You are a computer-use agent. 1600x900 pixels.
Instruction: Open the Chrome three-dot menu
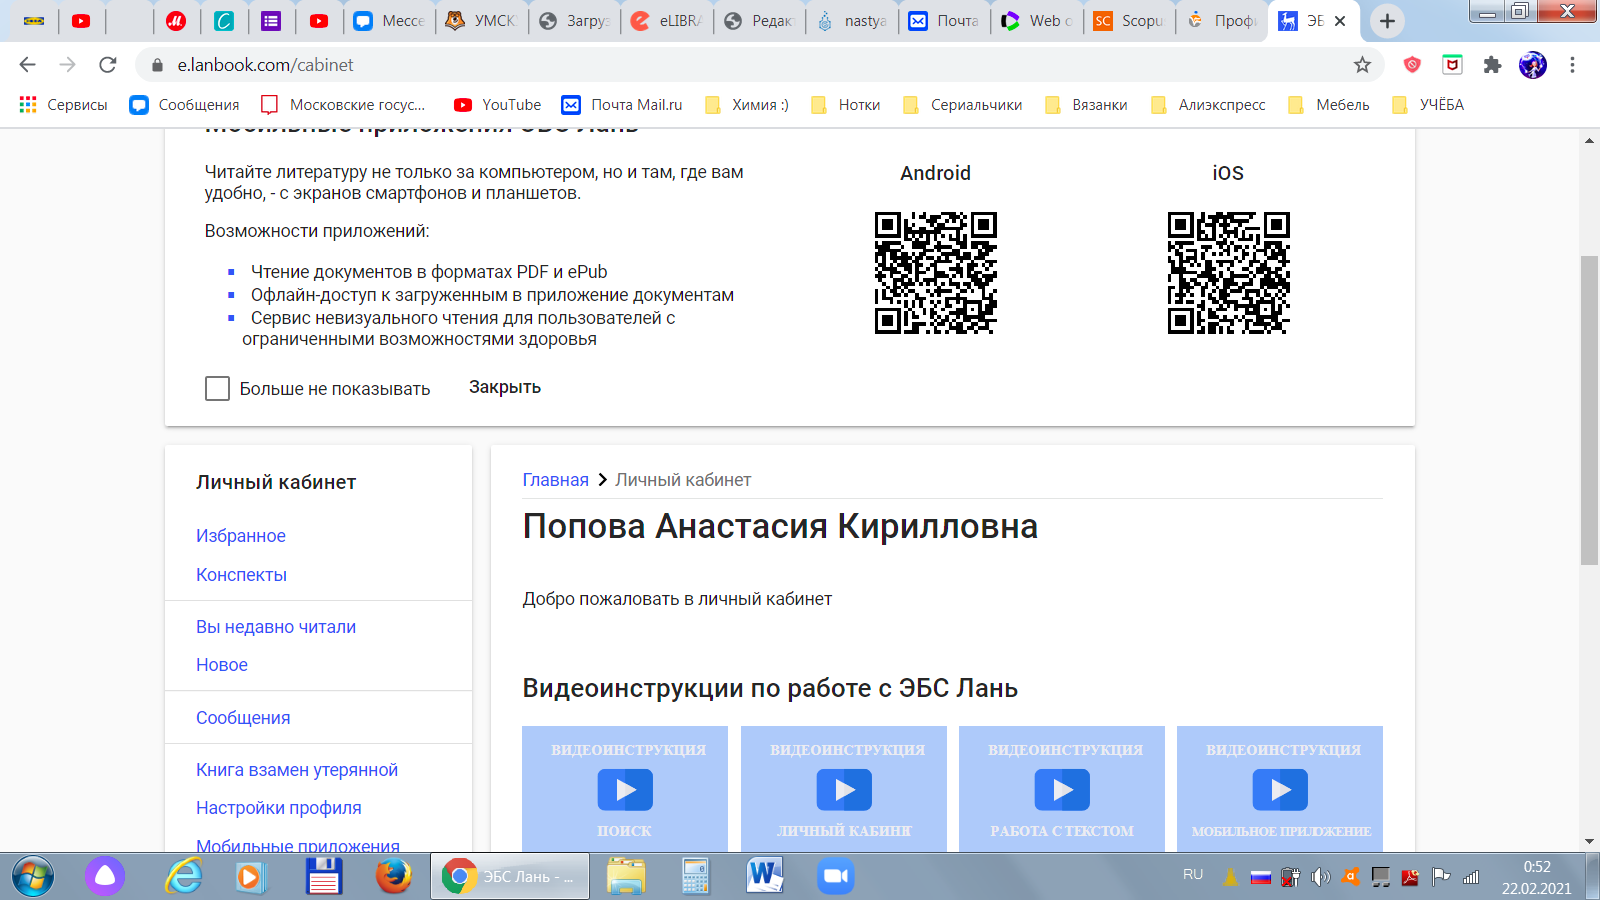1572,65
